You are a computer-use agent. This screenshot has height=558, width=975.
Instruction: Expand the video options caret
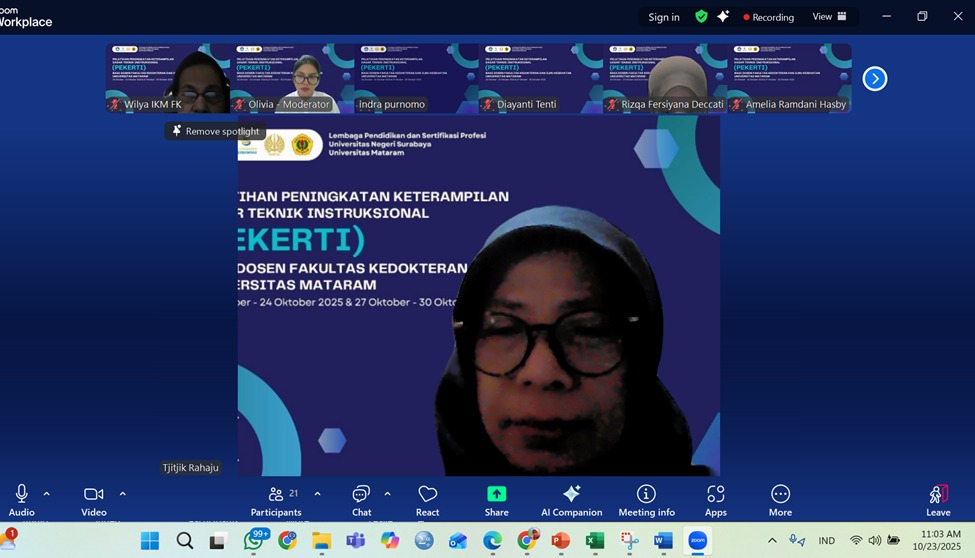[123, 494]
